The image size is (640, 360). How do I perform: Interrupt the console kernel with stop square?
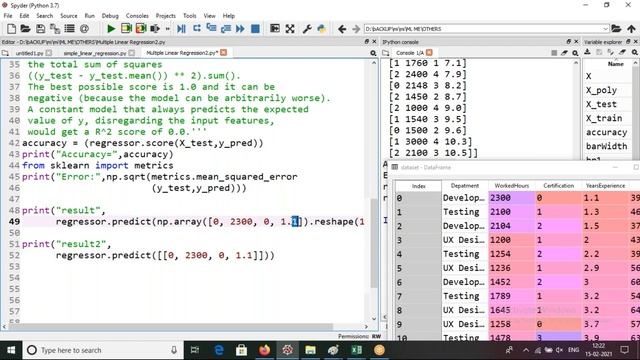point(554,53)
